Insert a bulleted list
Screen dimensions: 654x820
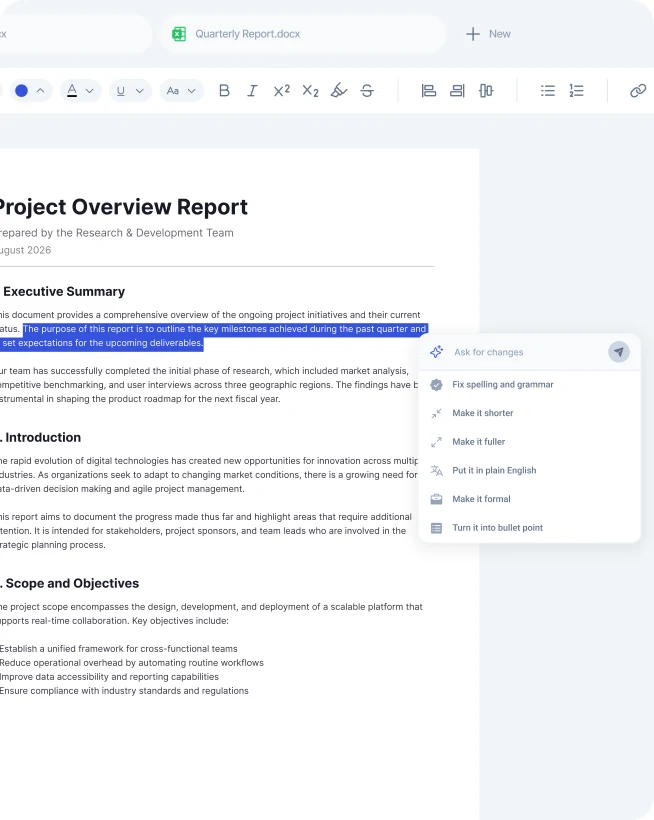[547, 90]
